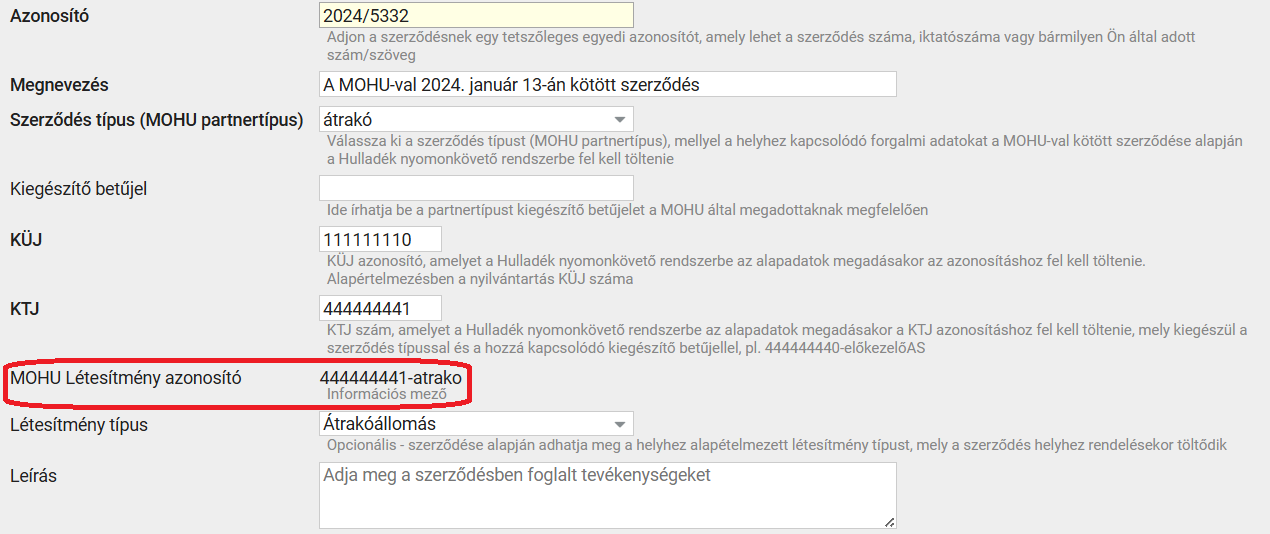Click the 'Információs mező' hint text

pos(387,394)
